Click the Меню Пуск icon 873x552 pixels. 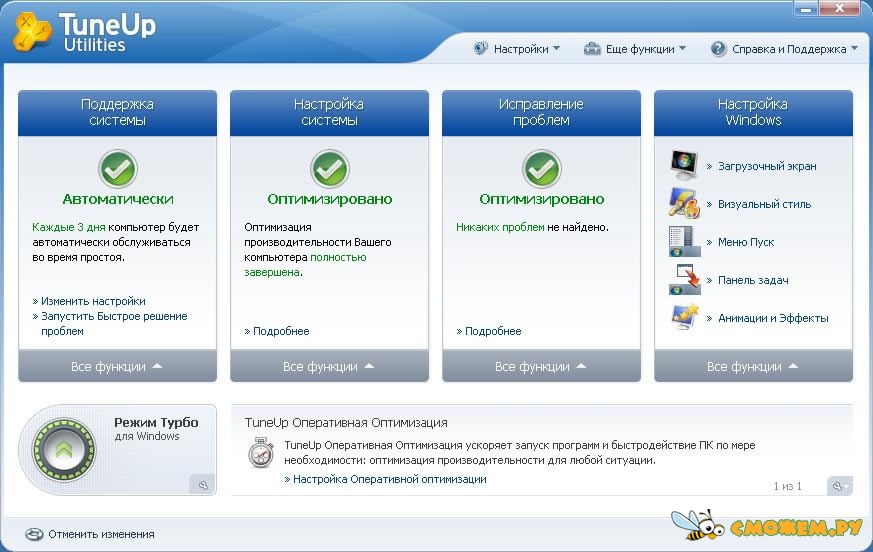tap(684, 241)
